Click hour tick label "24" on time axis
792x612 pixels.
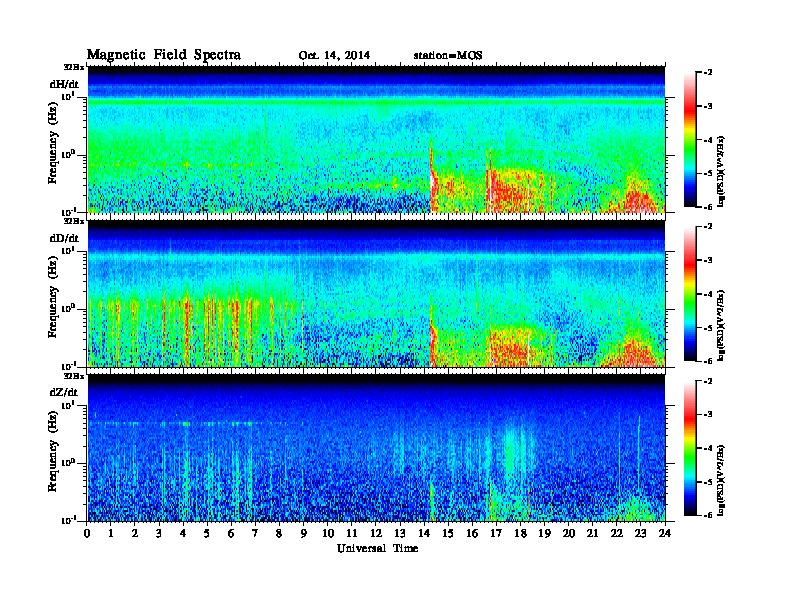(x=665, y=534)
